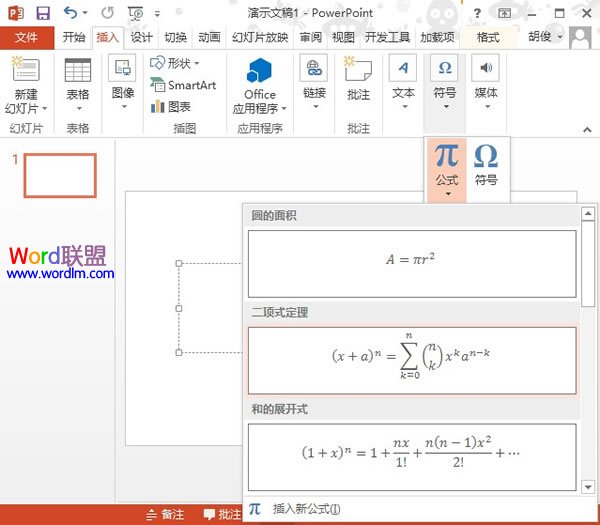Viewport: 600px width, 525px height.
Task: Click 备注 notes in the status bar
Action: coord(165,515)
